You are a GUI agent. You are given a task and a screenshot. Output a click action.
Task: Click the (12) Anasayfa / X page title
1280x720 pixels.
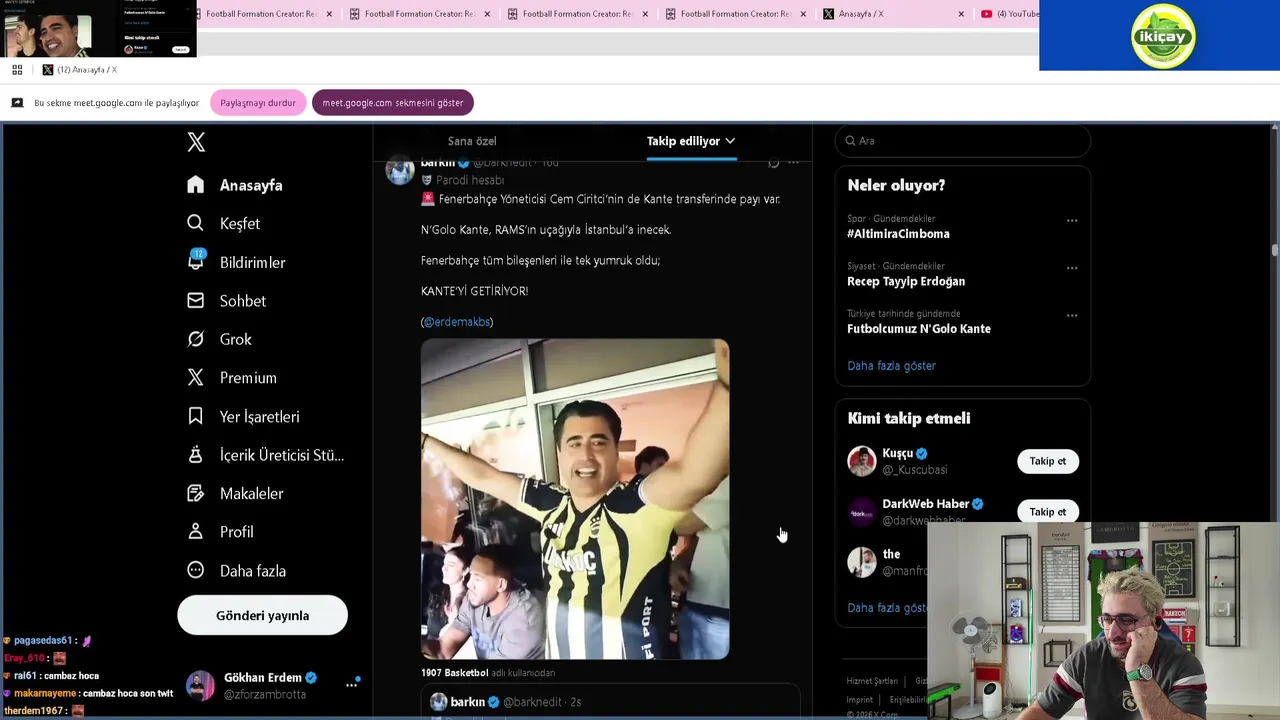(87, 70)
